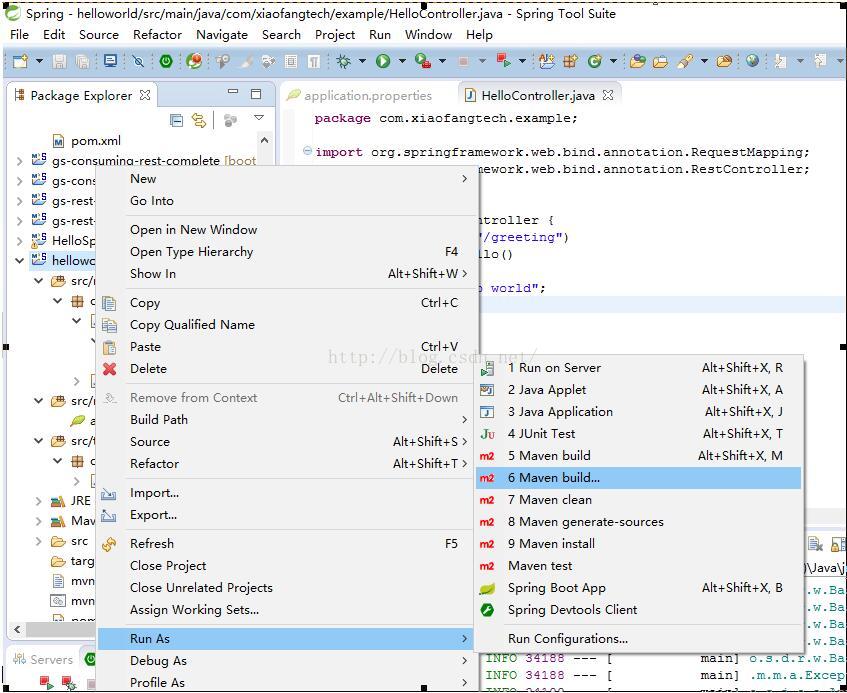Click the Search flashlight toolbar icon
This screenshot has width=847, height=693.
coord(685,61)
